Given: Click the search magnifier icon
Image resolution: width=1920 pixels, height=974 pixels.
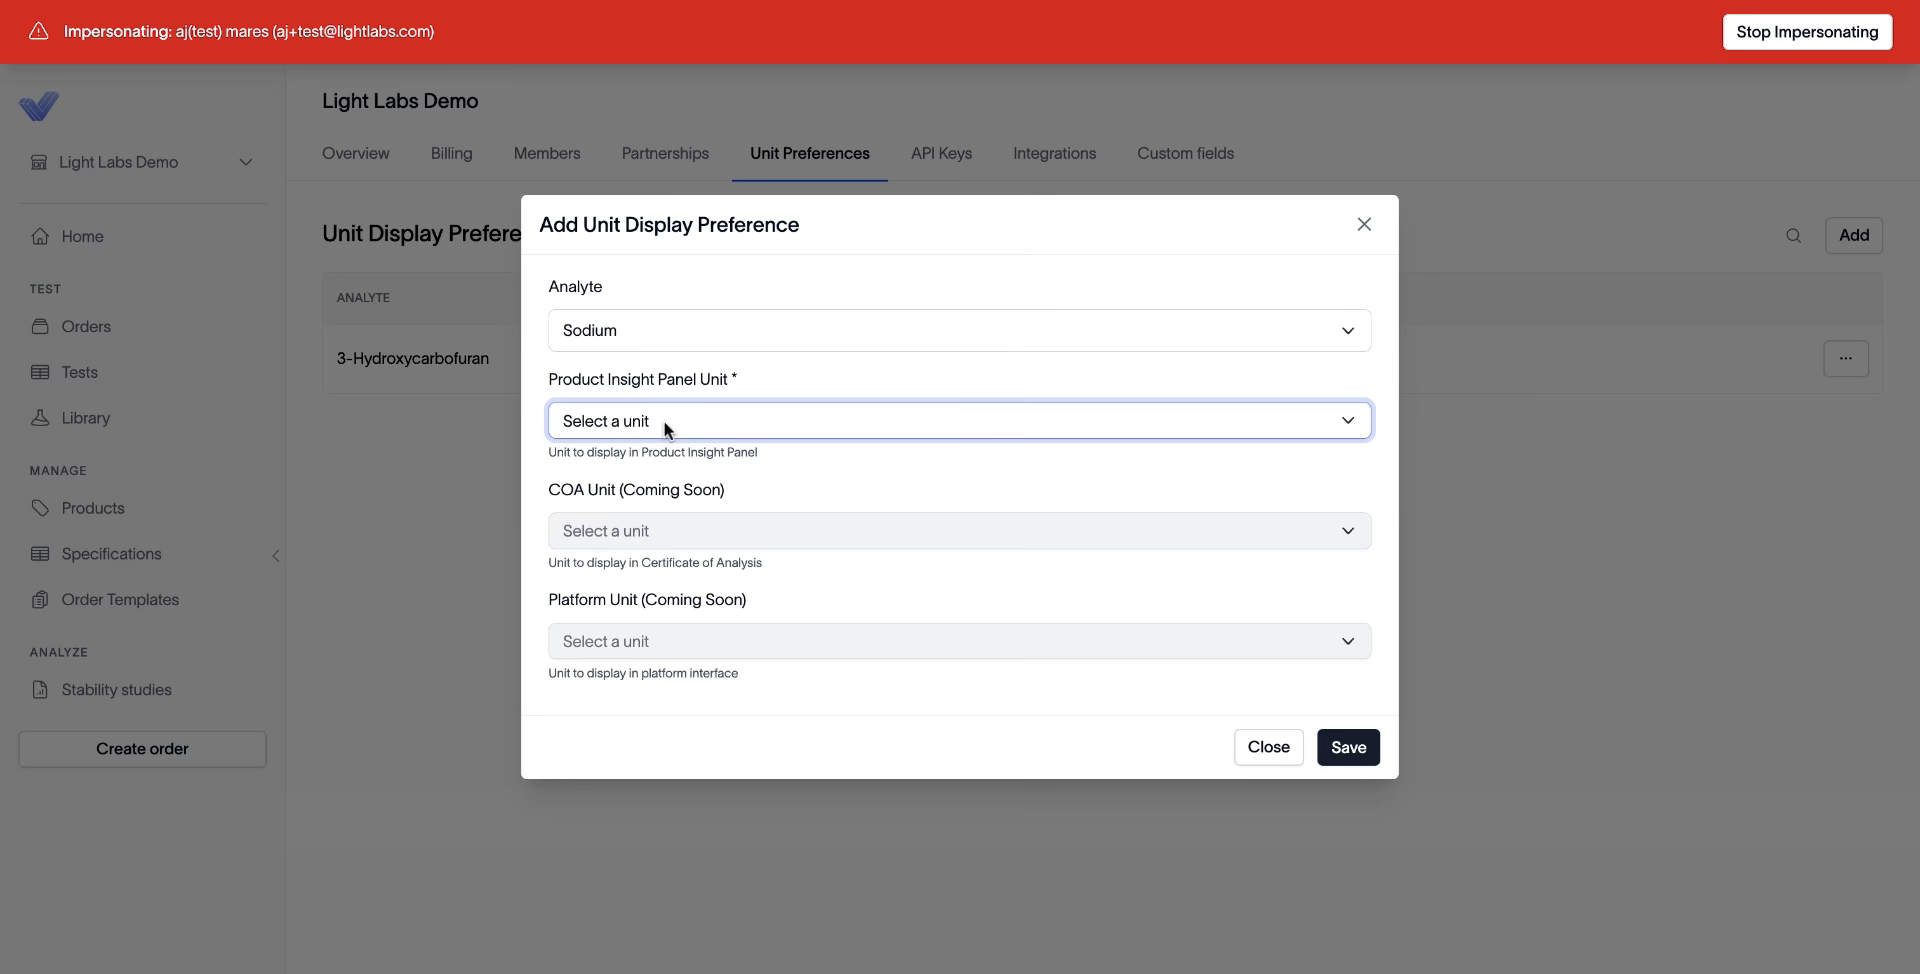Looking at the screenshot, I should tap(1793, 236).
